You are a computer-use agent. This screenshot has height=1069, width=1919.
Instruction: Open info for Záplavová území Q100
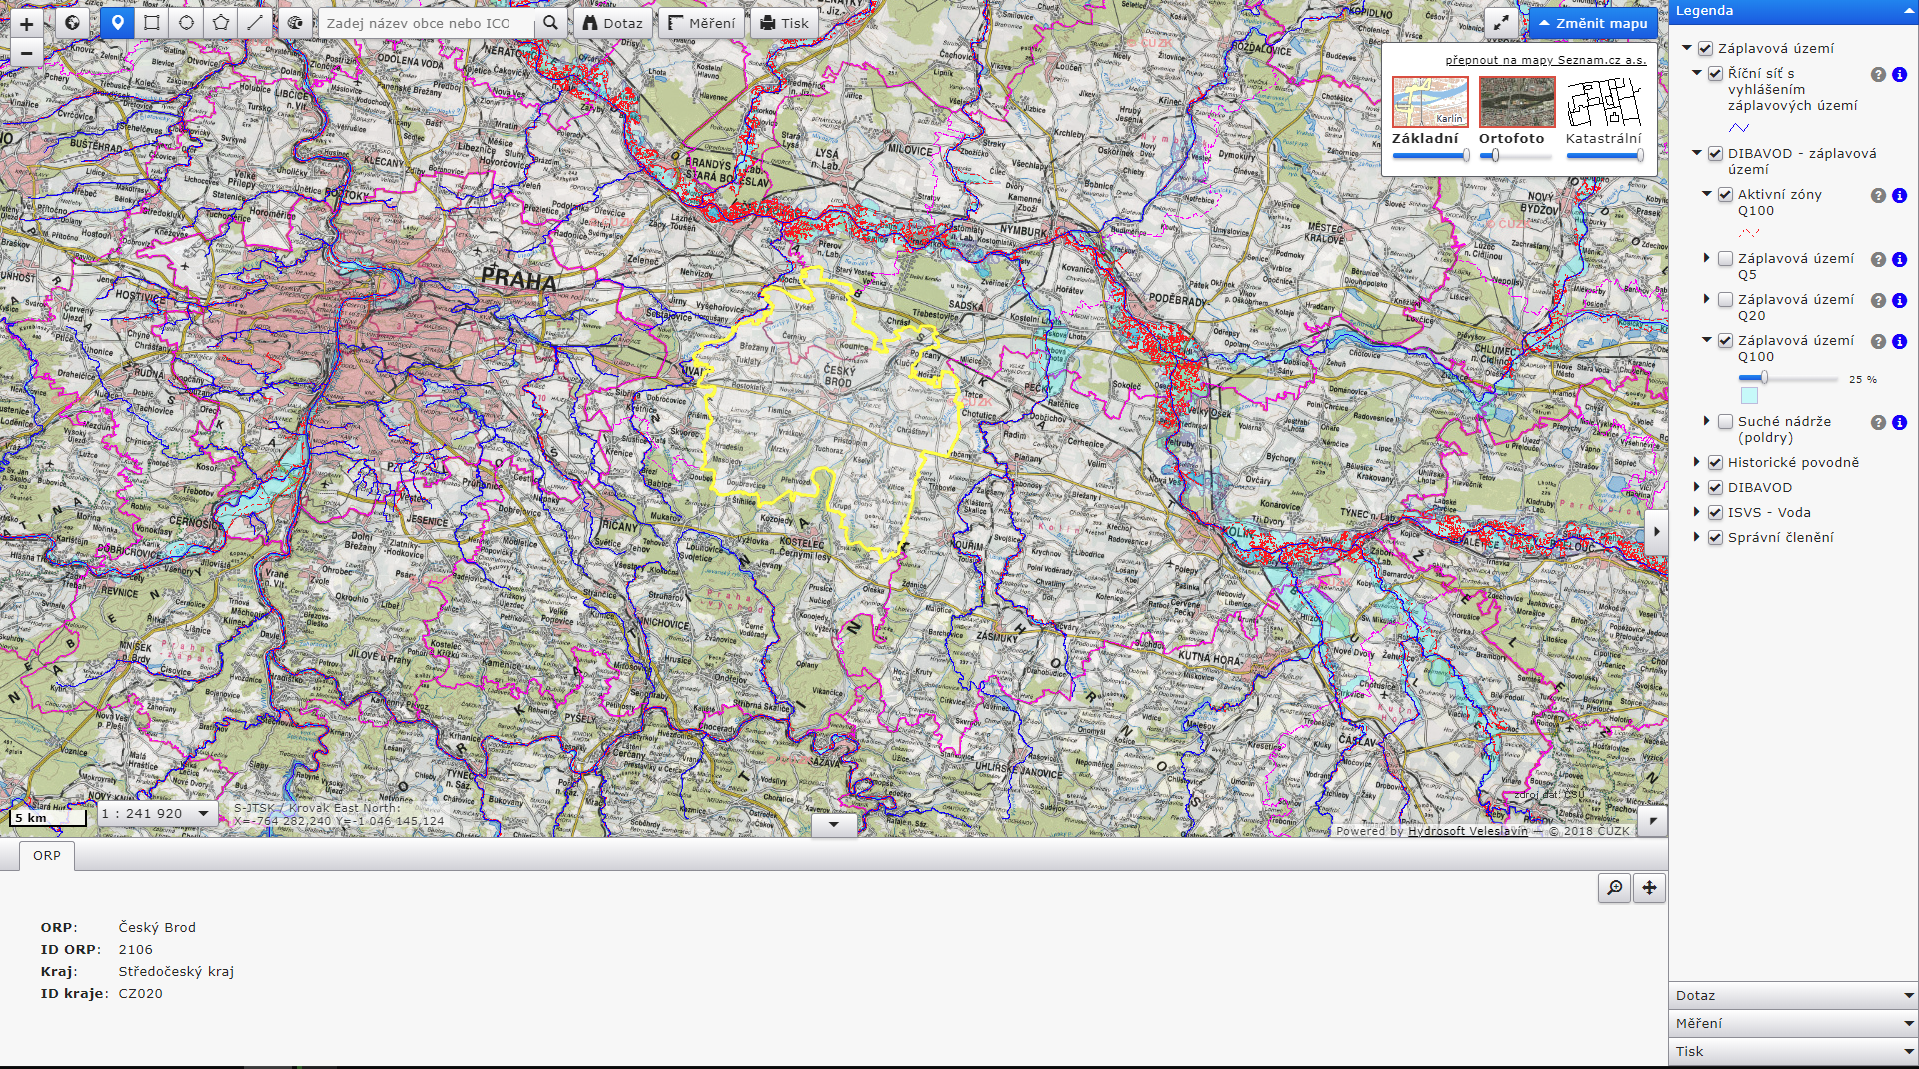[1899, 341]
